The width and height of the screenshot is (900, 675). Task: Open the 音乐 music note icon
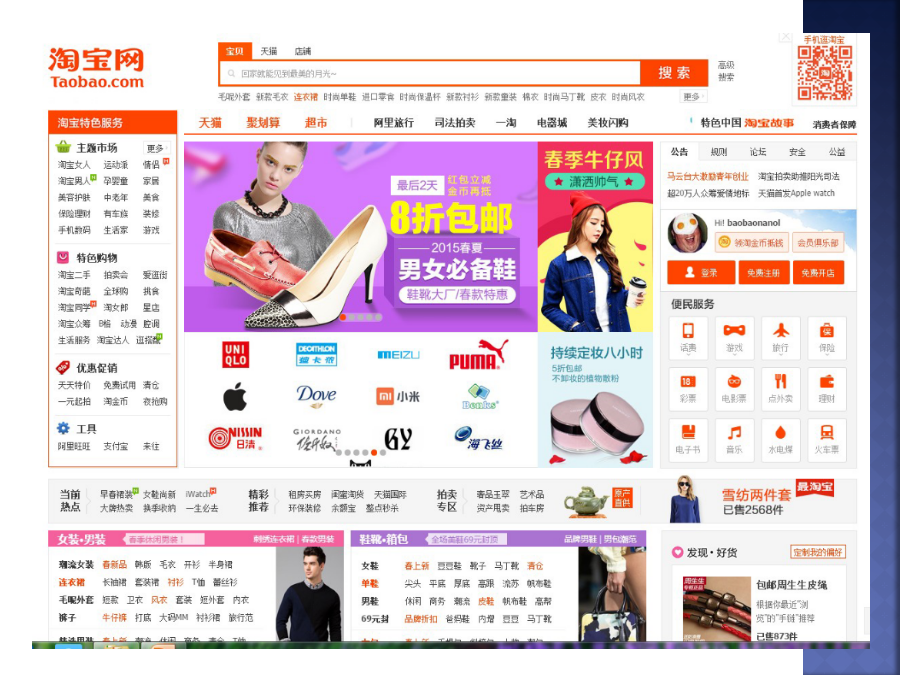734,440
